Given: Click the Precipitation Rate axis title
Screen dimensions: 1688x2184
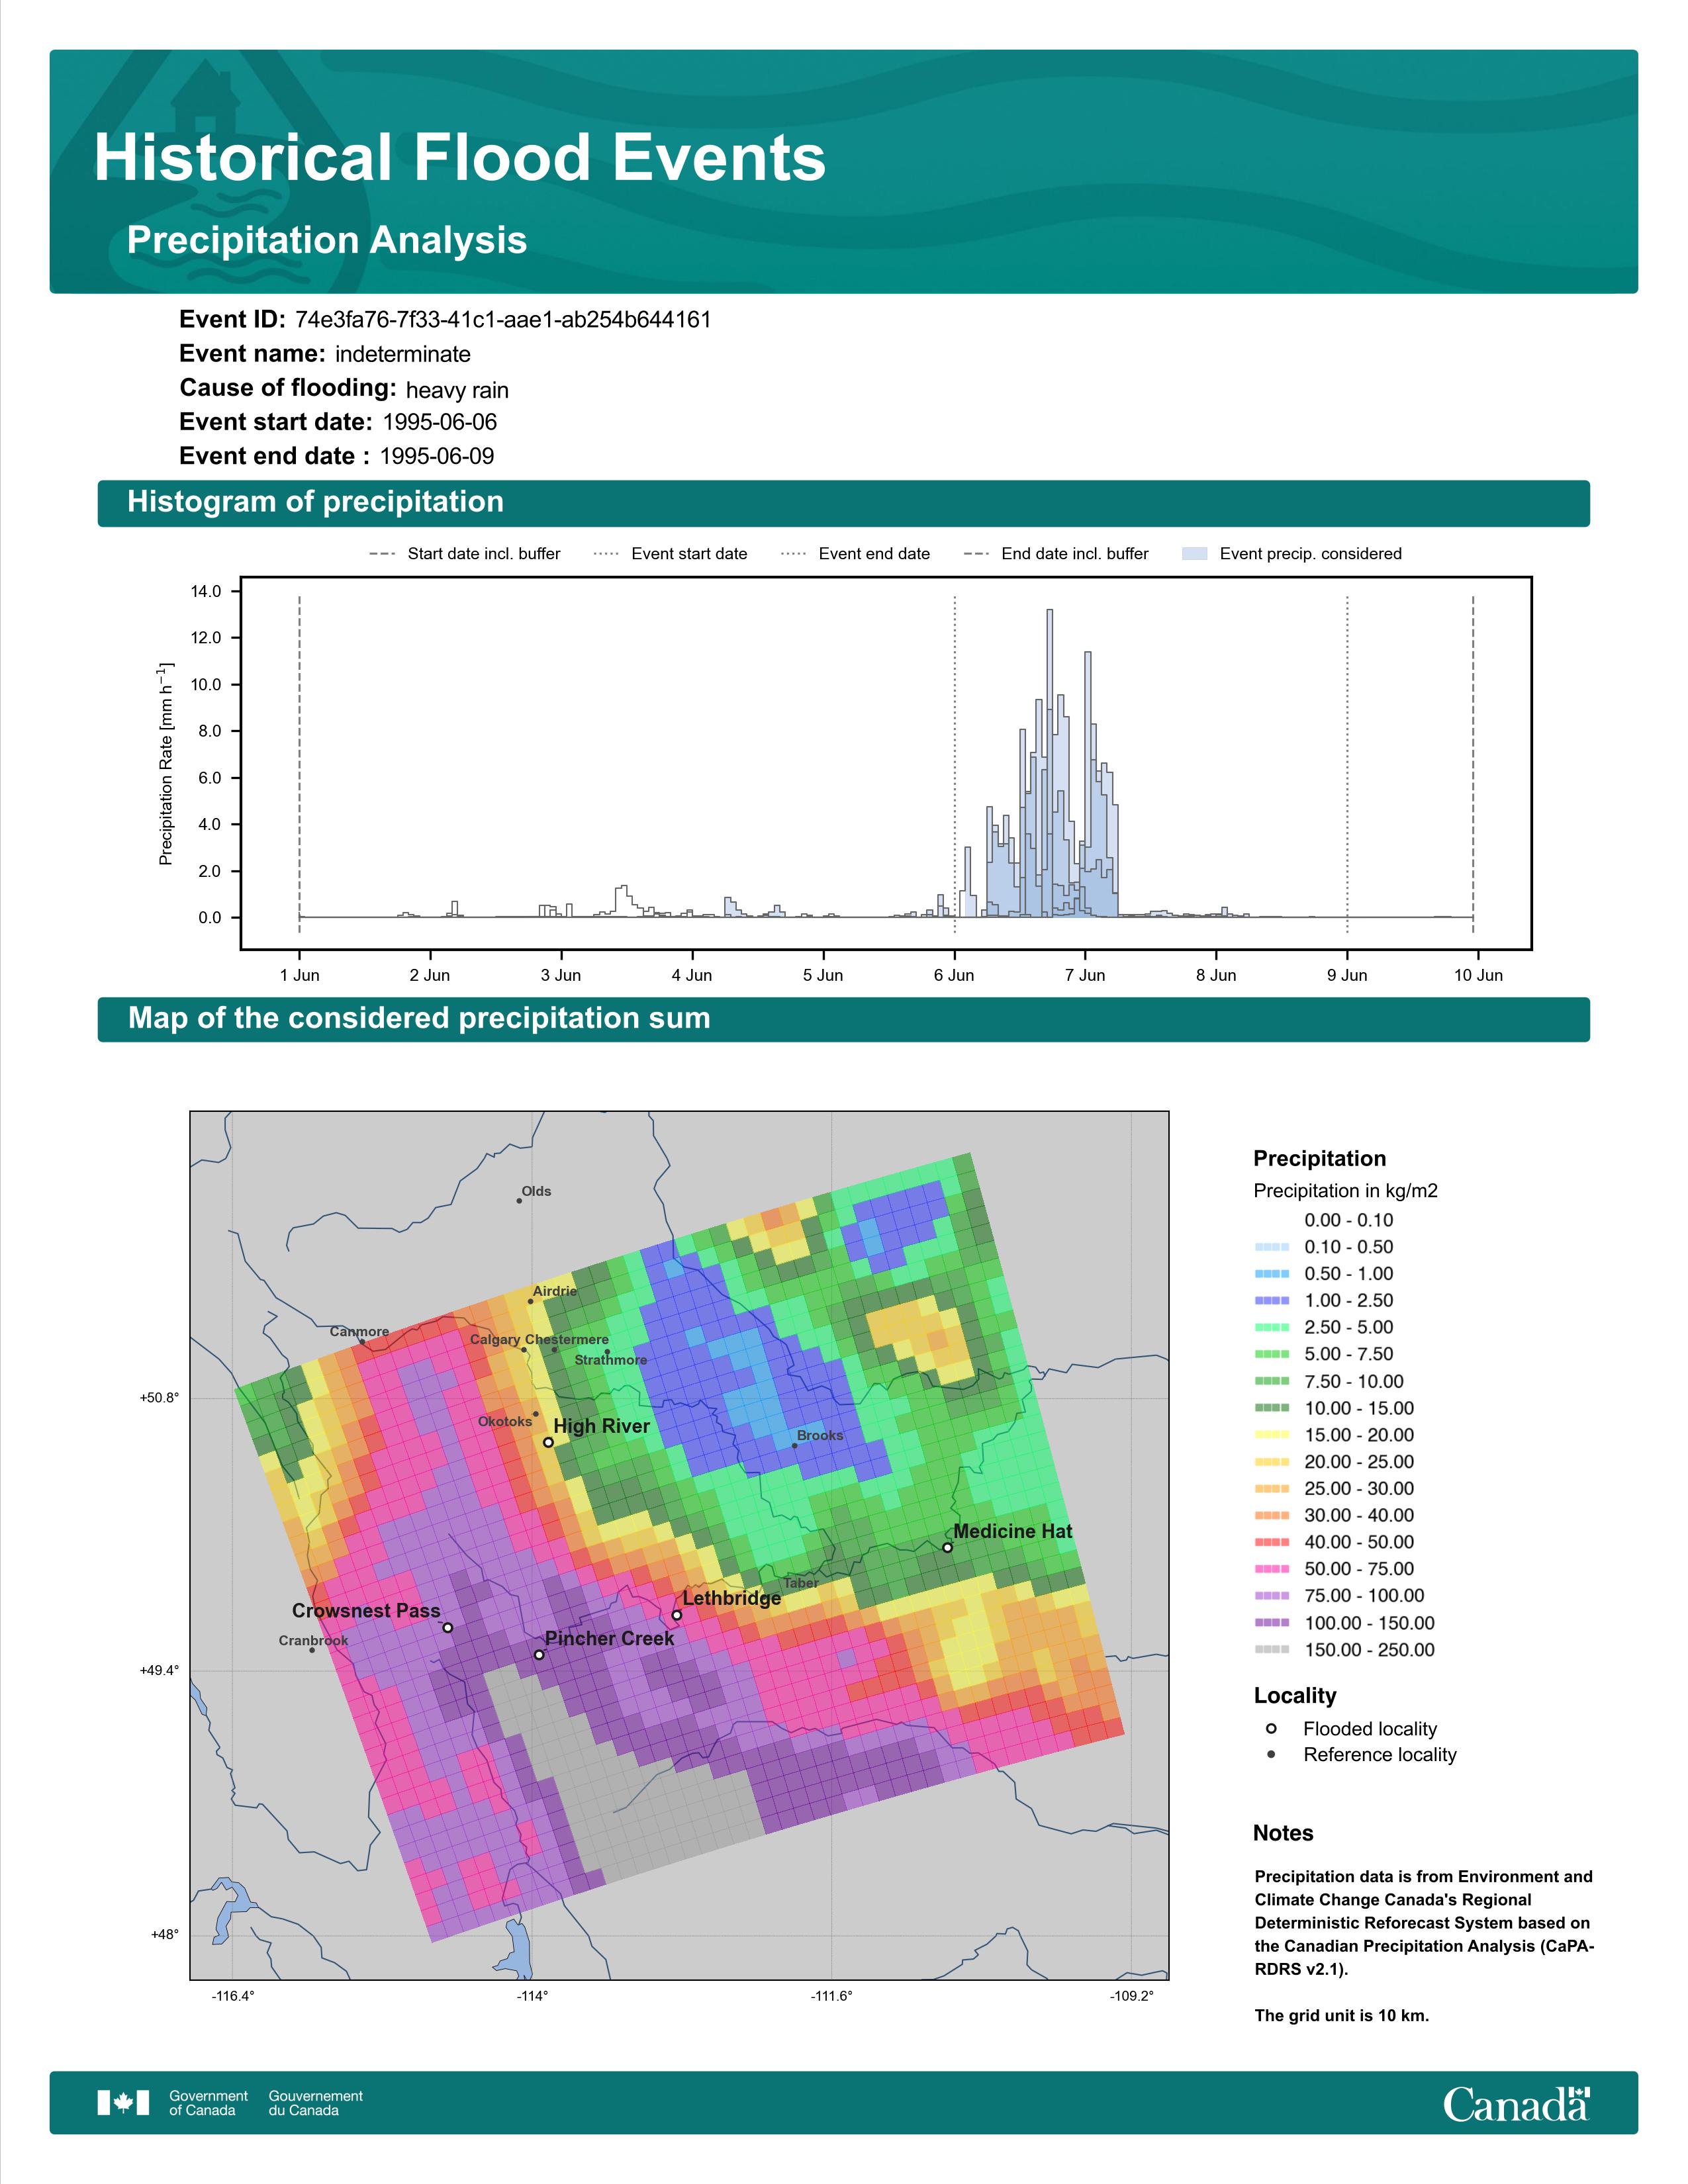Looking at the screenshot, I should 166,763.
